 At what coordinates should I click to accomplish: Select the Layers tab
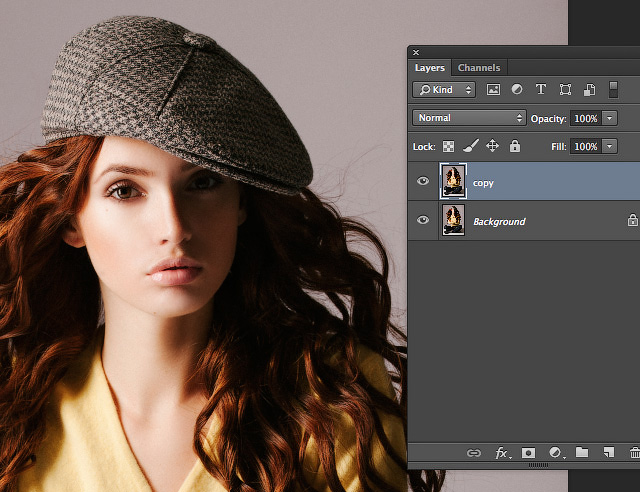tap(430, 68)
